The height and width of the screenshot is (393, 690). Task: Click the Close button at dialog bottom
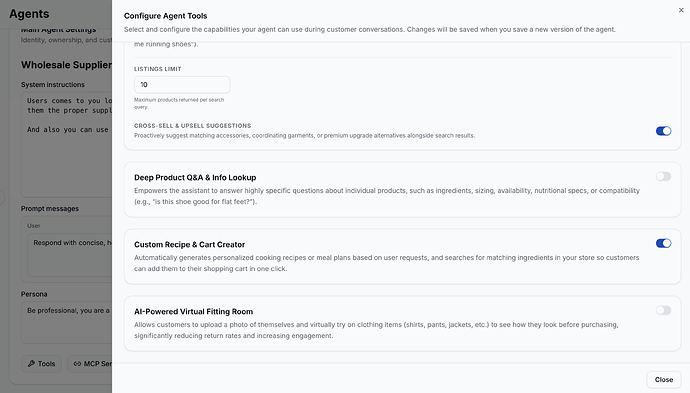[x=664, y=379]
